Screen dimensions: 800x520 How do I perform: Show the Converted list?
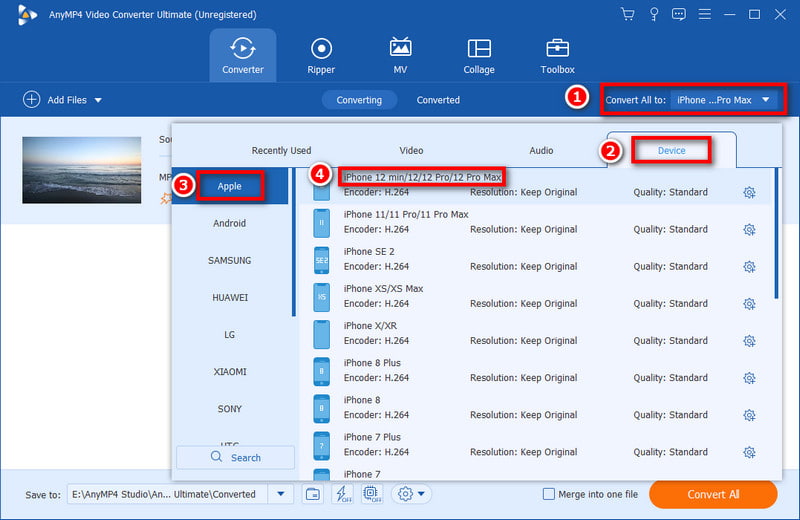coord(438,100)
